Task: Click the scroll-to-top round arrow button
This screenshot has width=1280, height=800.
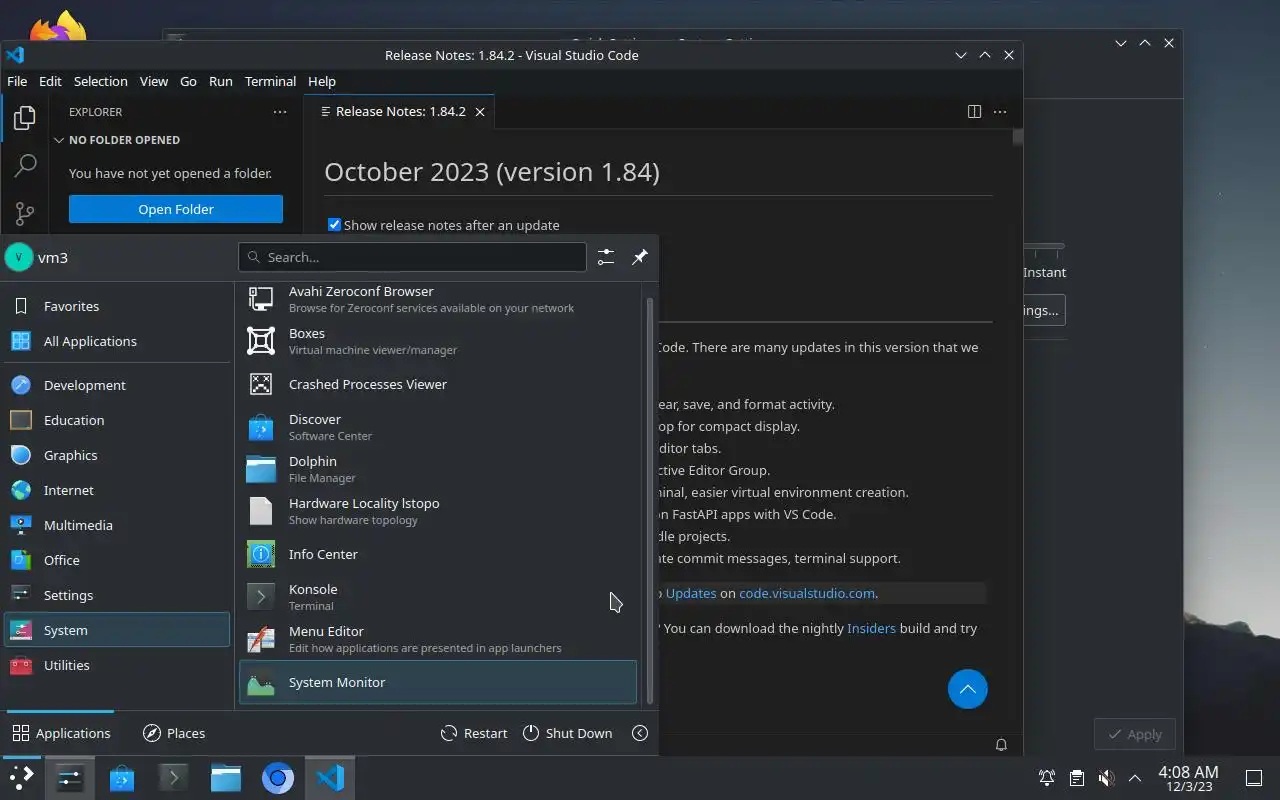Action: click(x=967, y=689)
